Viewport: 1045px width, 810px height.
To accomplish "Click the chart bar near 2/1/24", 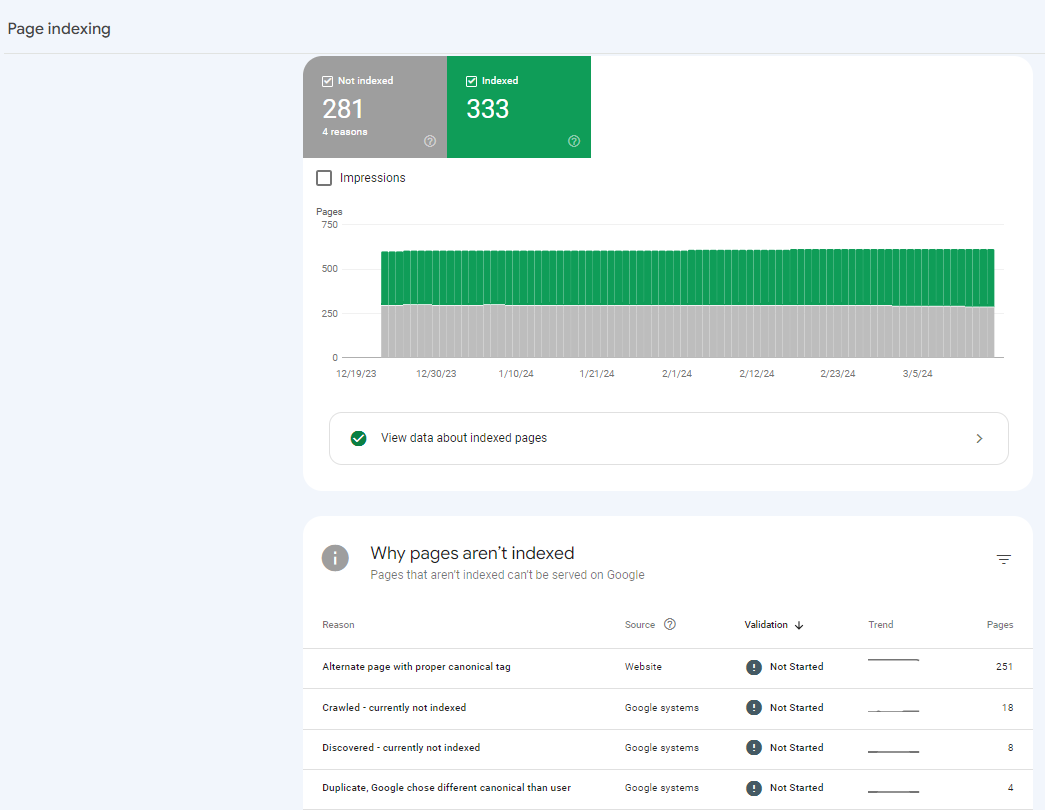I will [677, 310].
